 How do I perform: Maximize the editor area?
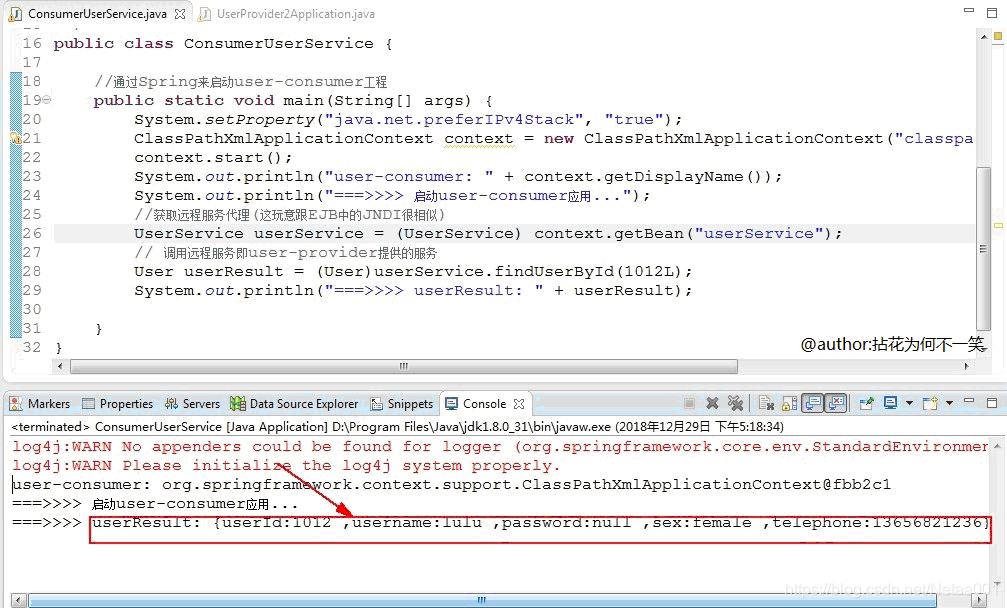tap(992, 13)
